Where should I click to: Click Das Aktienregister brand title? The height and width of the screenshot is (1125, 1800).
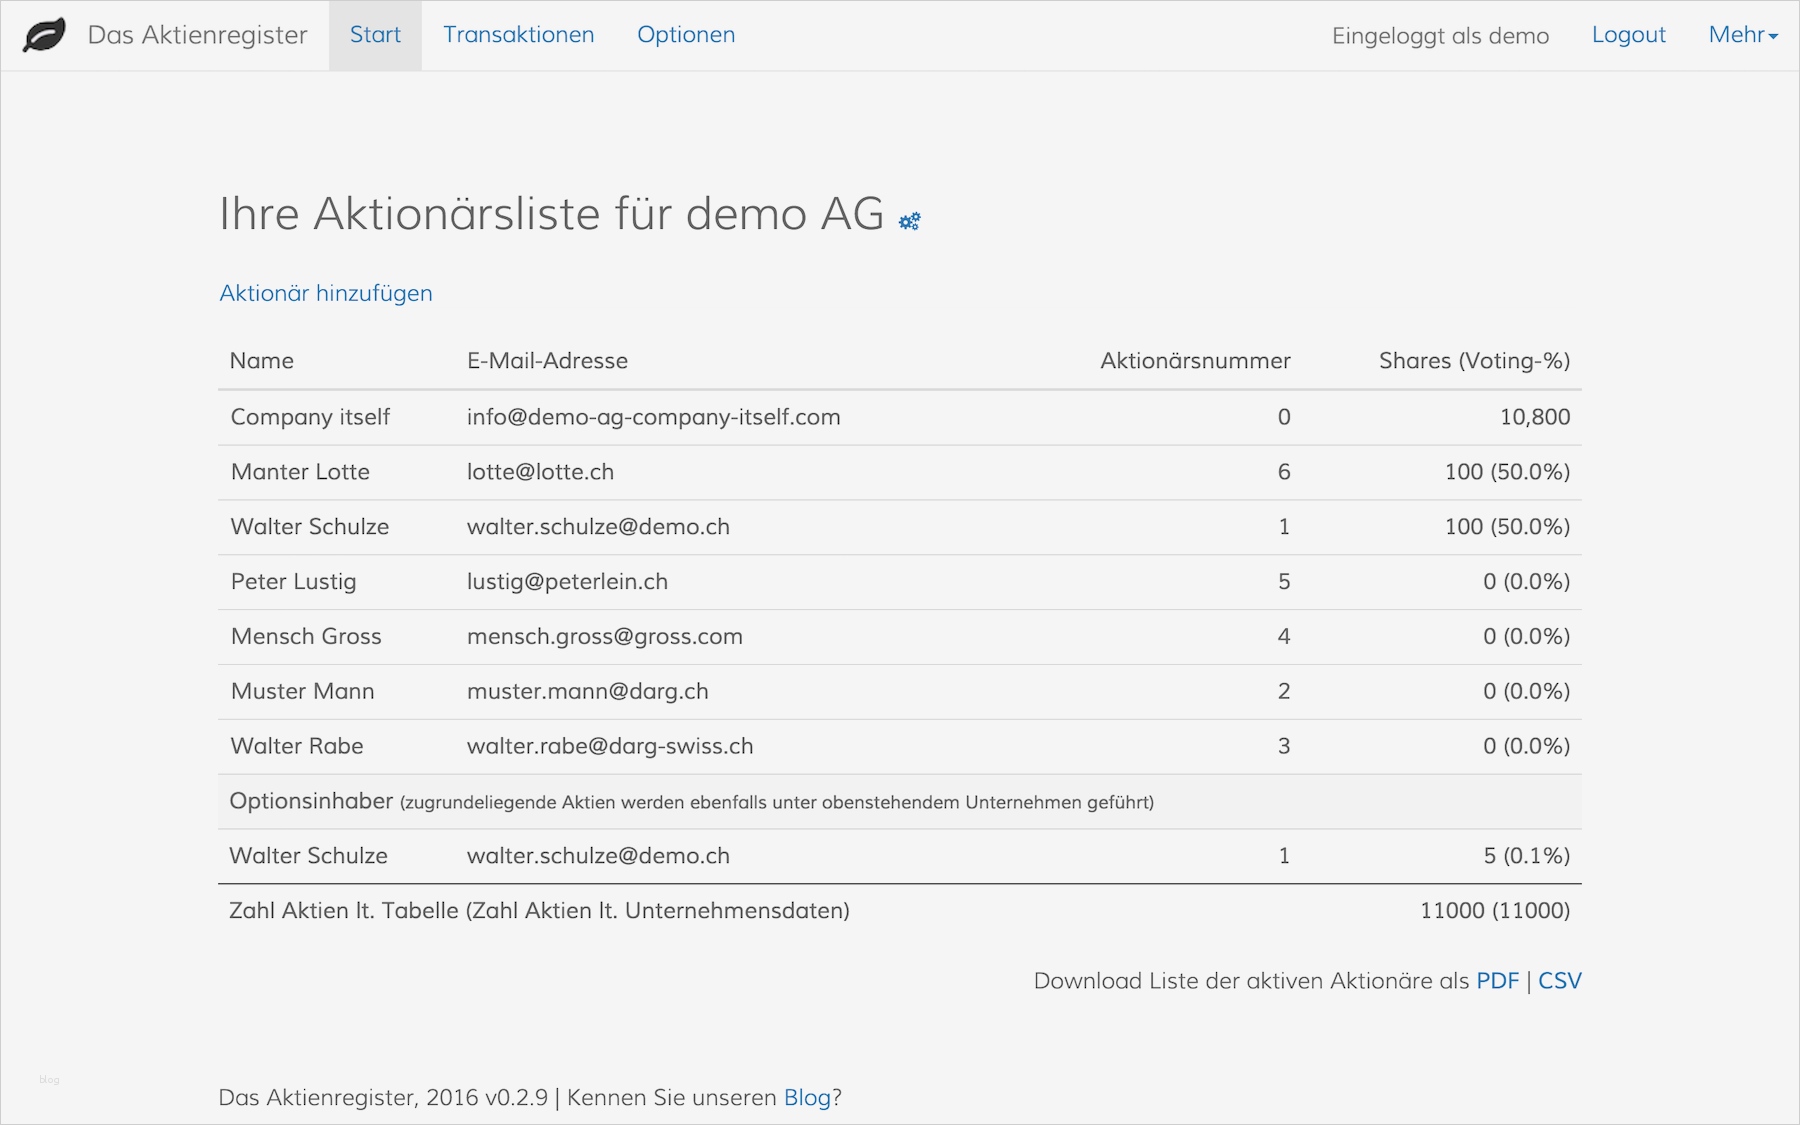(197, 35)
